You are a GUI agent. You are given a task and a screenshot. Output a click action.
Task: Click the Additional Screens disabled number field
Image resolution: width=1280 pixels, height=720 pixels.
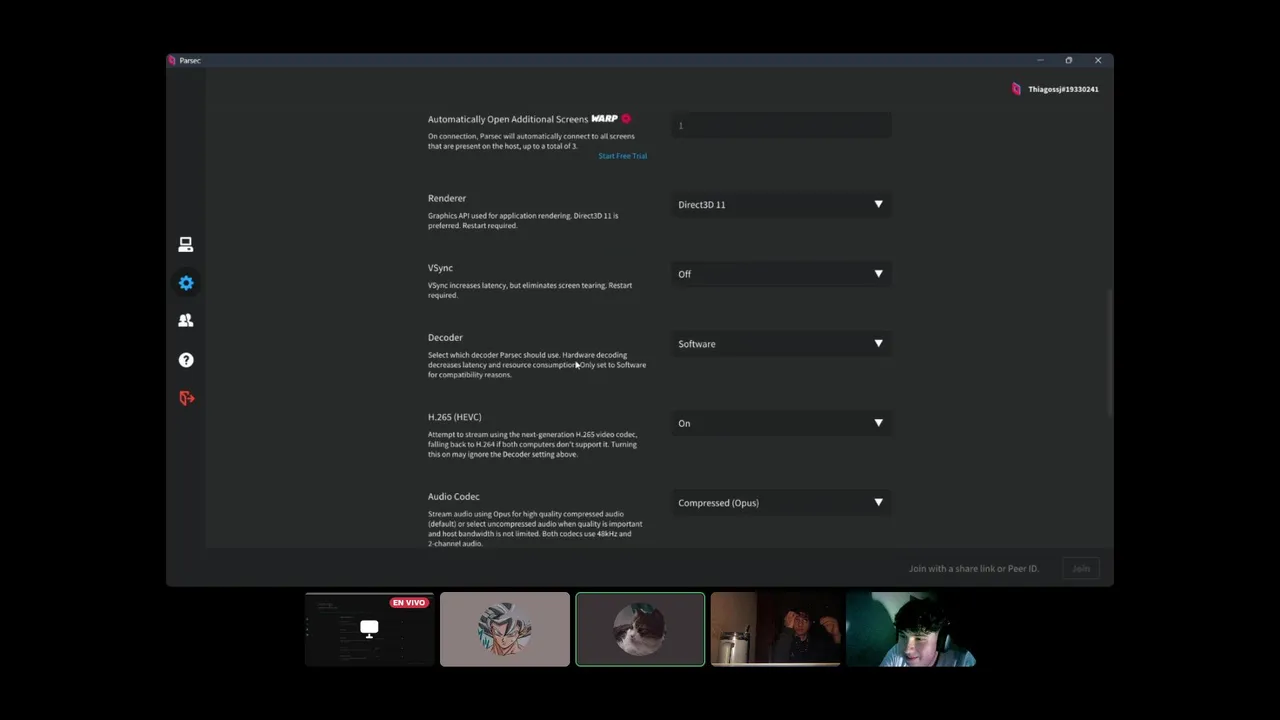(x=781, y=125)
